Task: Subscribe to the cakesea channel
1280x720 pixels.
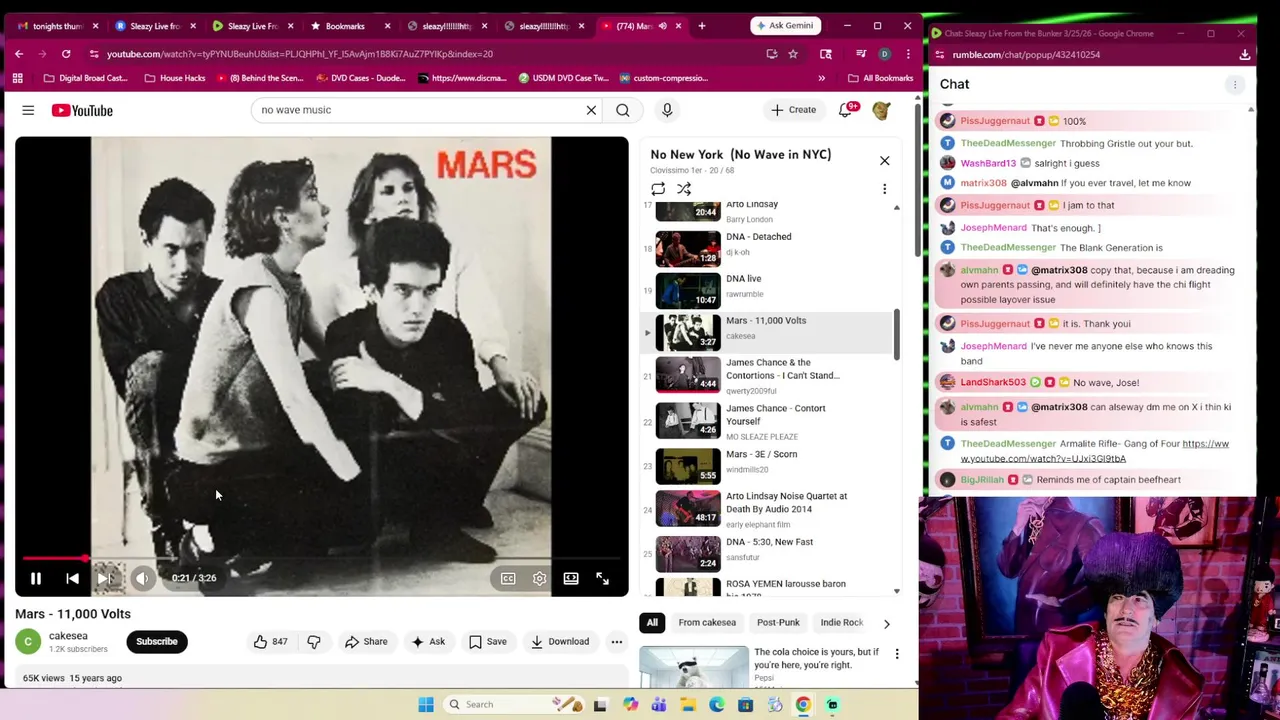Action: (157, 642)
